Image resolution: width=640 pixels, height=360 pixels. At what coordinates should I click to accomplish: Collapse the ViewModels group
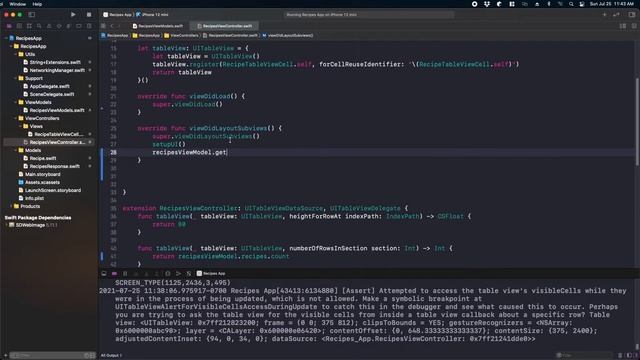click(16, 102)
